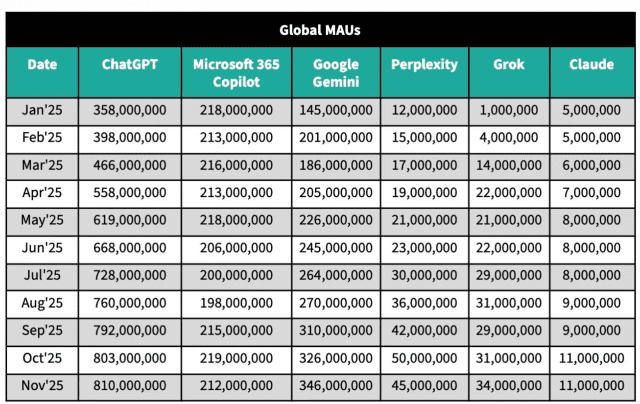Click the Grok column header

509,64
